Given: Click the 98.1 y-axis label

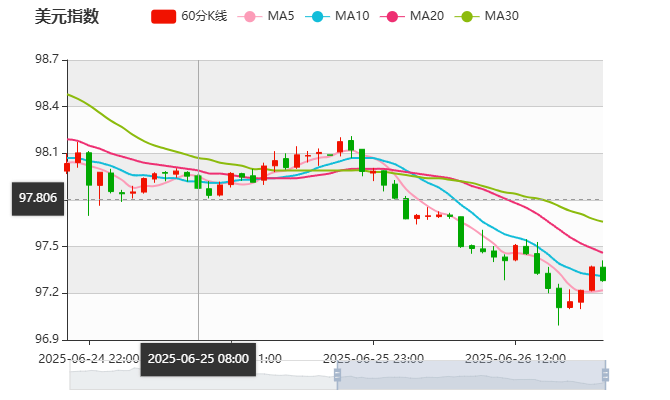Looking at the screenshot, I should tap(47, 153).
